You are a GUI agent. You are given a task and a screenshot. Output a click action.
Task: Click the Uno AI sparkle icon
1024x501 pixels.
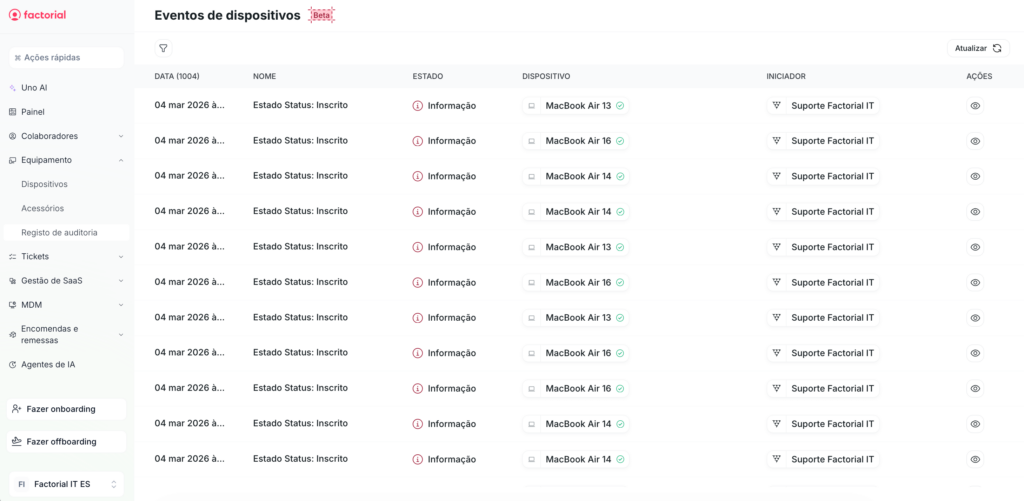click(12, 88)
